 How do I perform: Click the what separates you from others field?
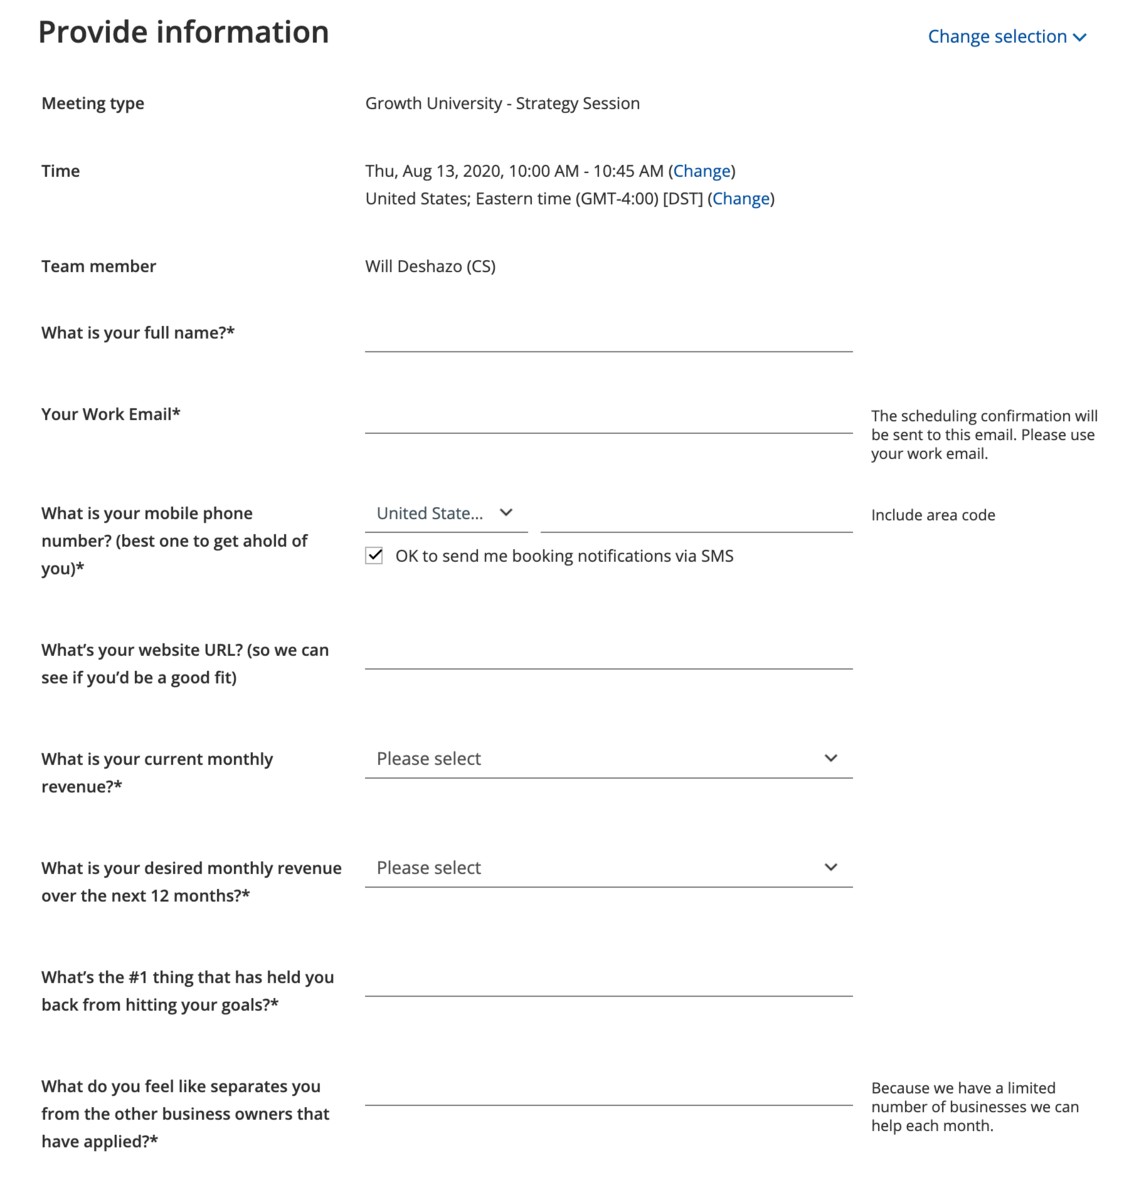pyautogui.click(x=608, y=1087)
